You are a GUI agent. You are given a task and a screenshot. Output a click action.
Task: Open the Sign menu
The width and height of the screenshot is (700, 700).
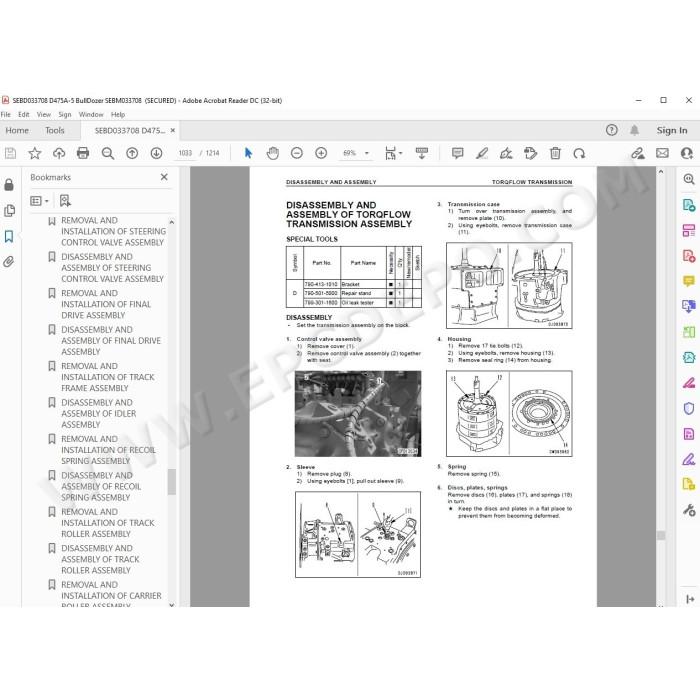pyautogui.click(x=65, y=115)
